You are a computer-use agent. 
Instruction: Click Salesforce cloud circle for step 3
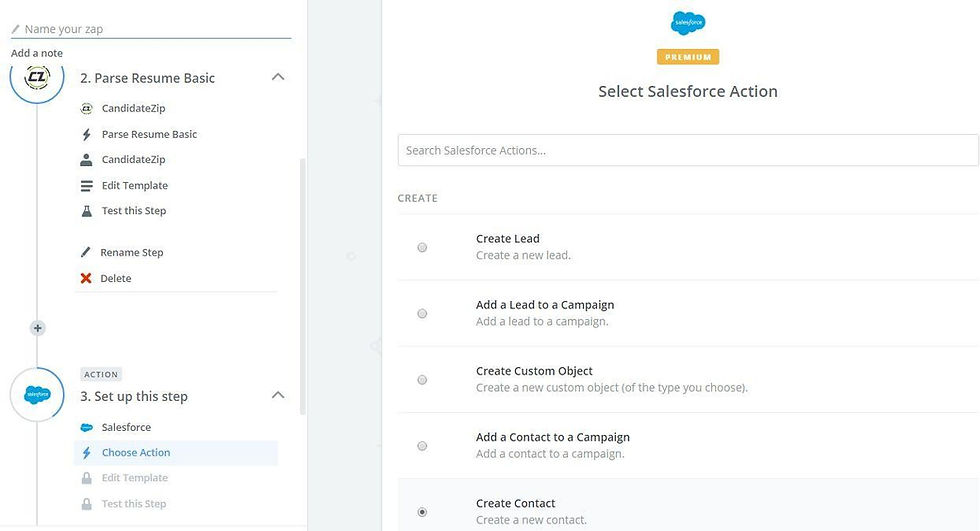coord(37,395)
